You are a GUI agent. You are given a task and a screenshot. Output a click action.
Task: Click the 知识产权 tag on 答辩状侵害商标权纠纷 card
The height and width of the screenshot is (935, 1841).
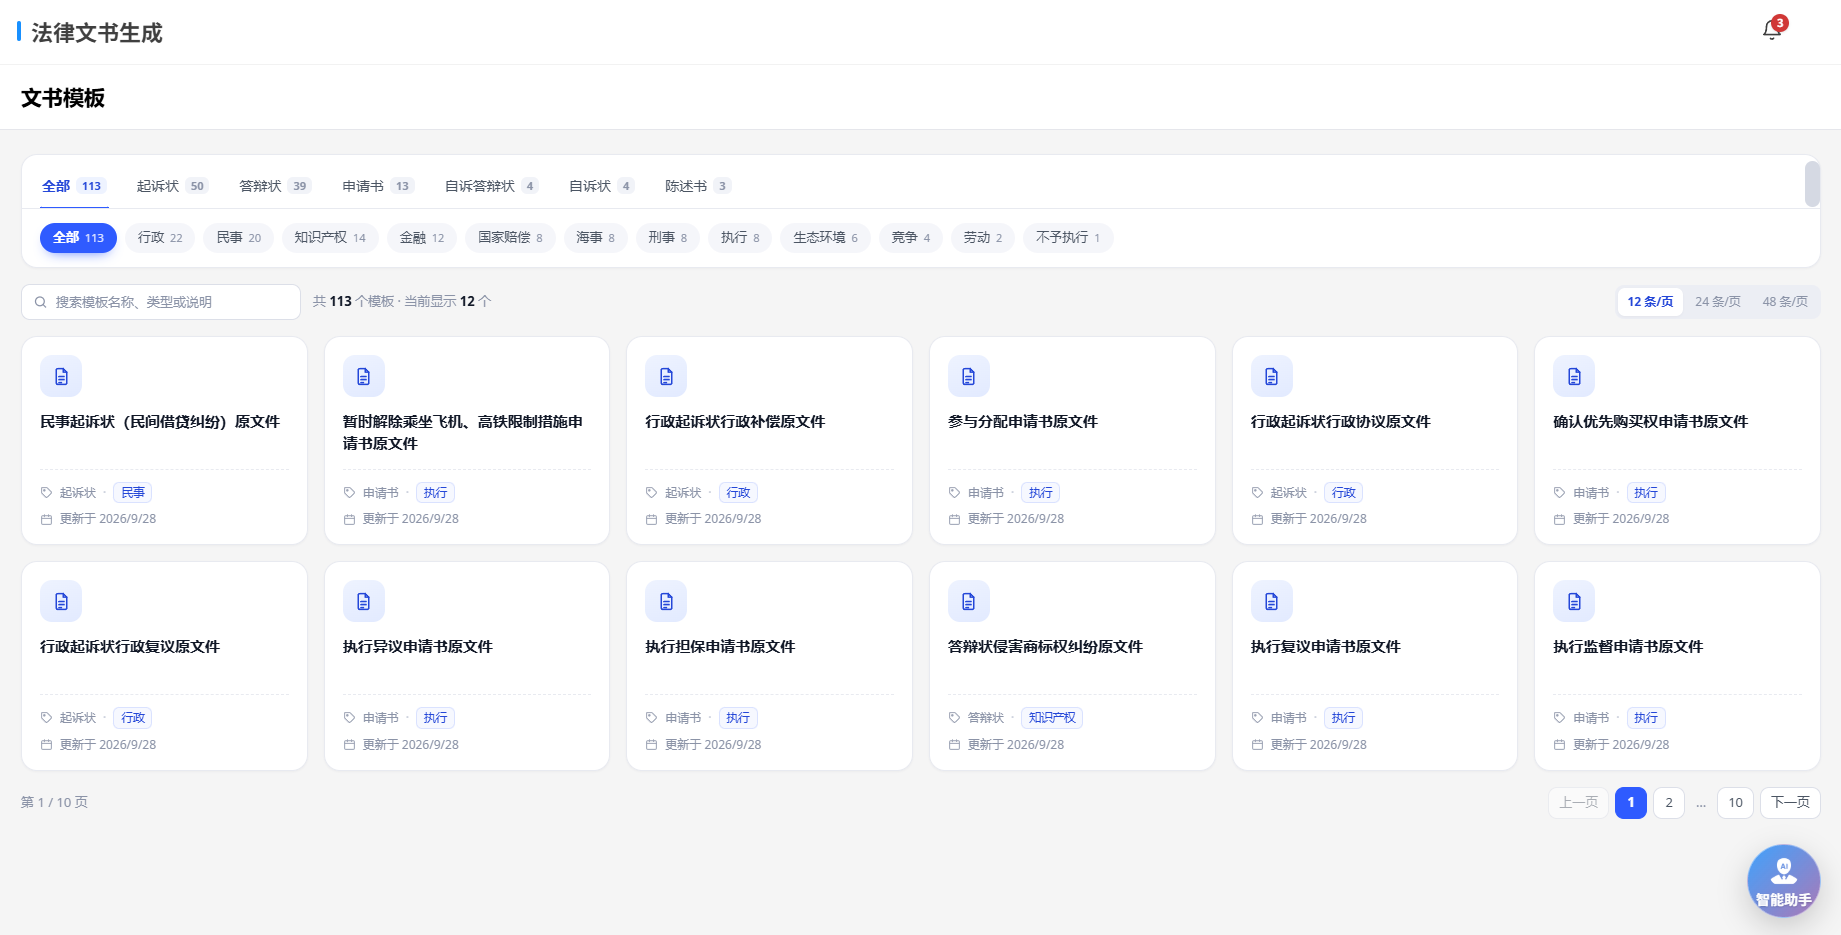point(1052,718)
